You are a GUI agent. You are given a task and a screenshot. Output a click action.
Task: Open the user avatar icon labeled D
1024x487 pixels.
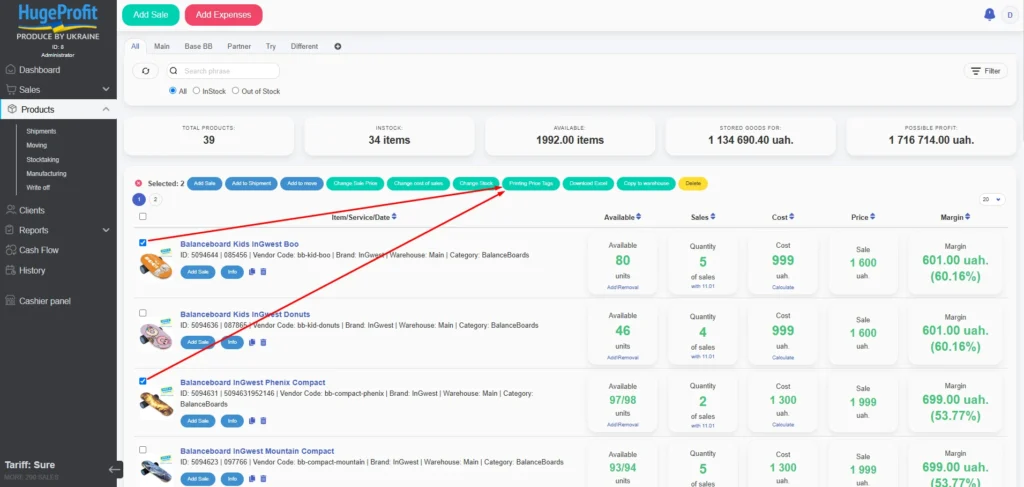pos(1008,14)
